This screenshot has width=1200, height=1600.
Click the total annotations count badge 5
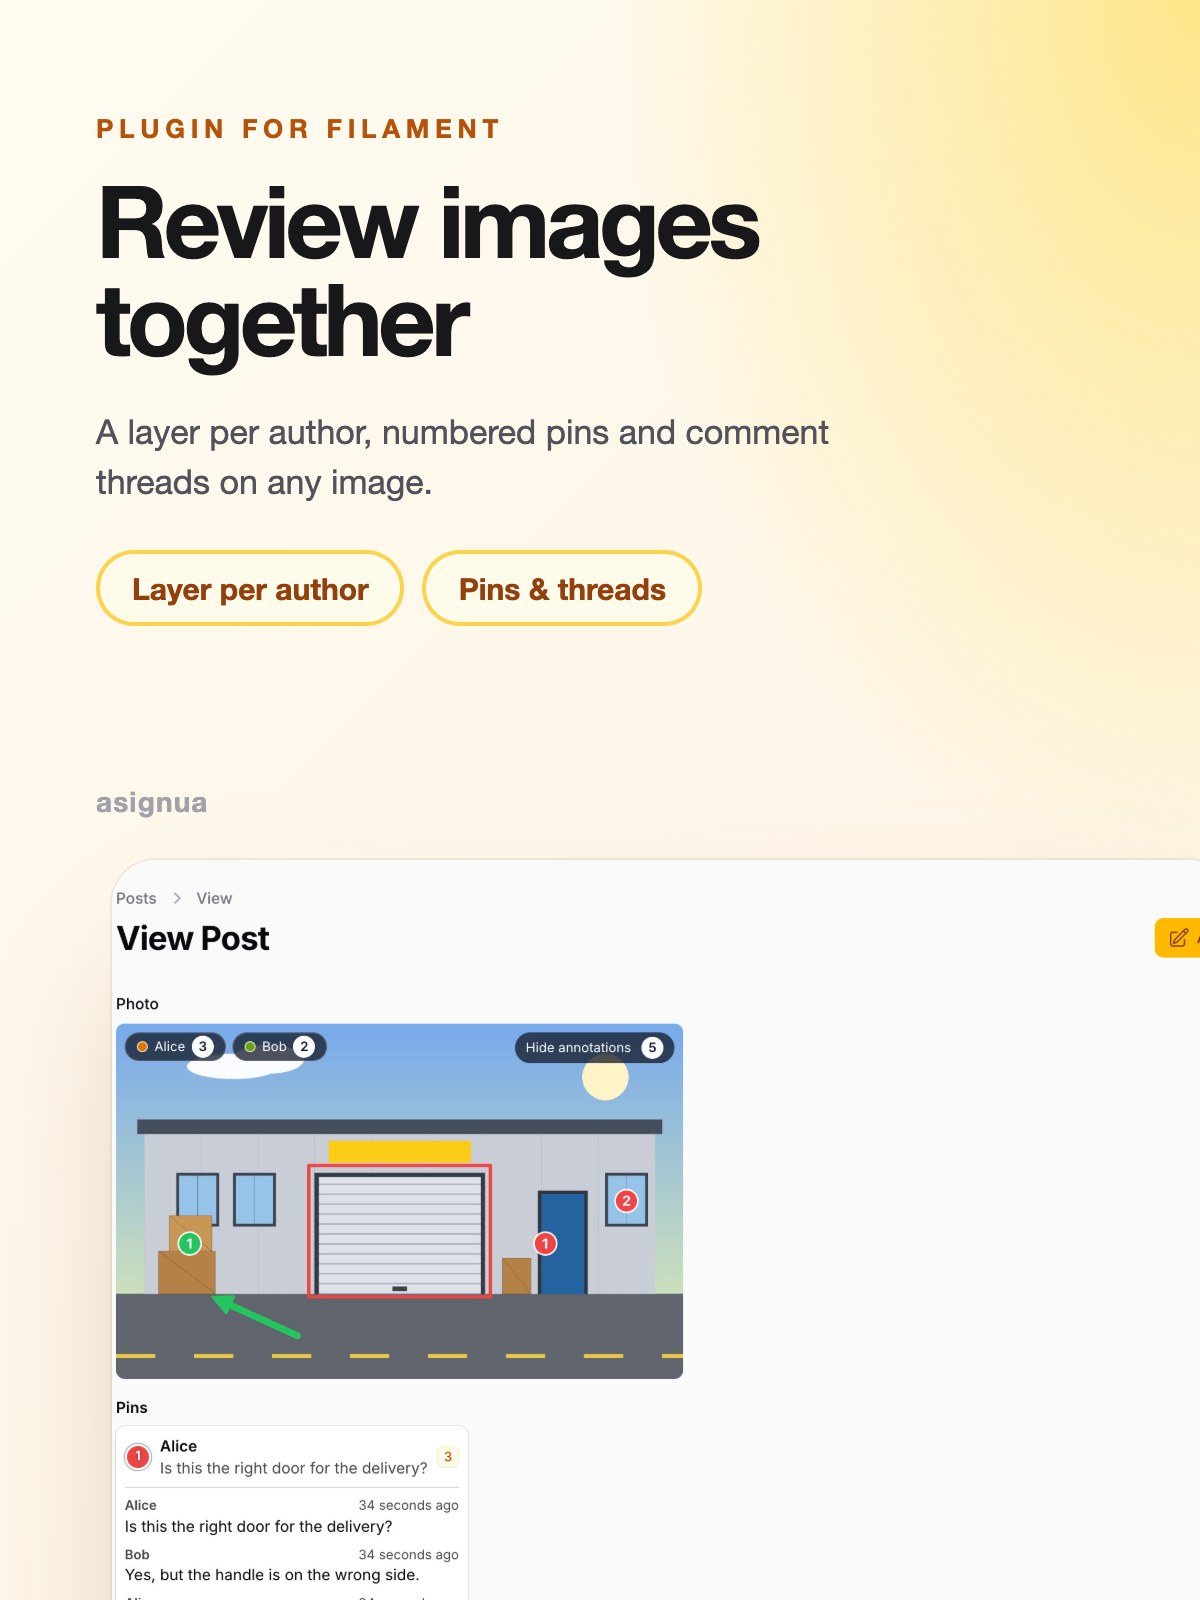(652, 1048)
